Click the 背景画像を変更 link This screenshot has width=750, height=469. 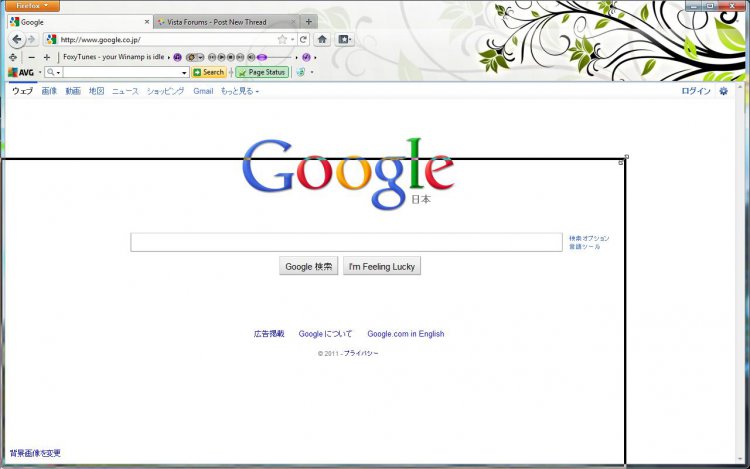click(35, 453)
